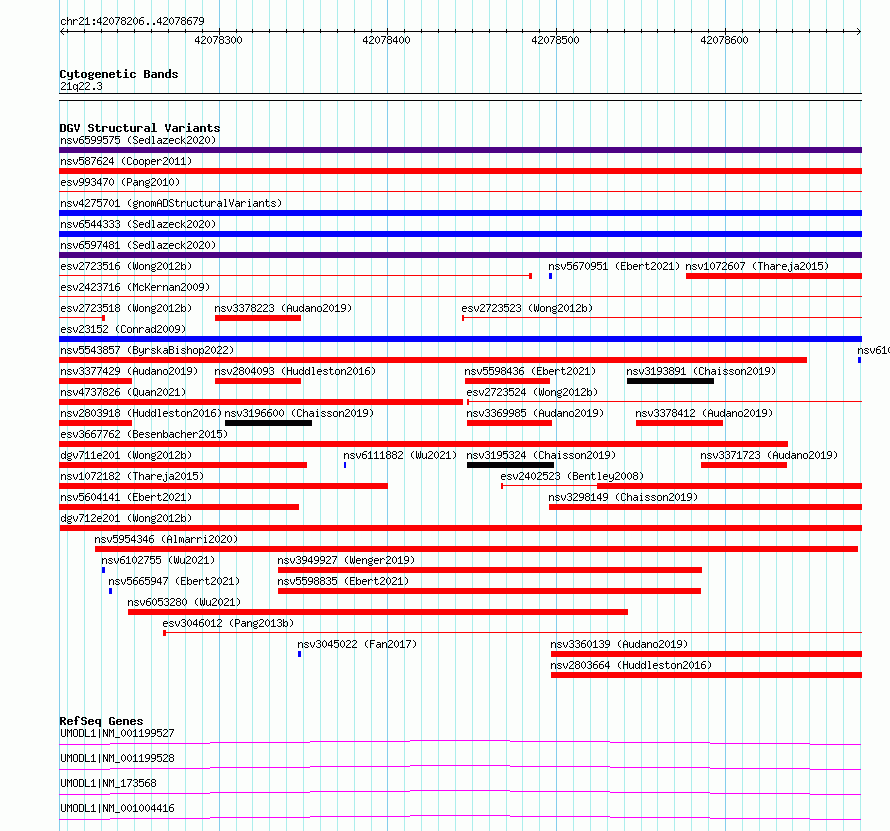Select blue marker under nsv3045022 (Fan2017)
This screenshot has width=890, height=831.
click(x=300, y=654)
